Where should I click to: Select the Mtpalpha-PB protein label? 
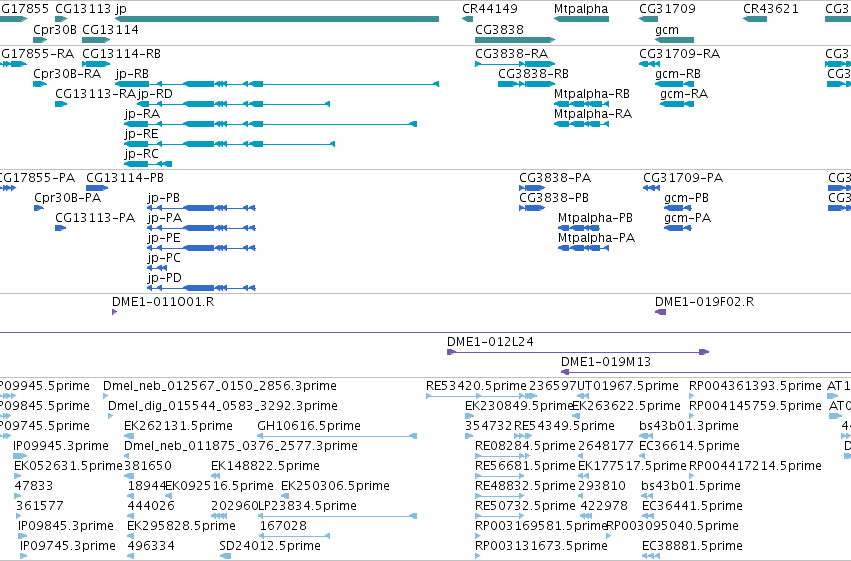595,219
